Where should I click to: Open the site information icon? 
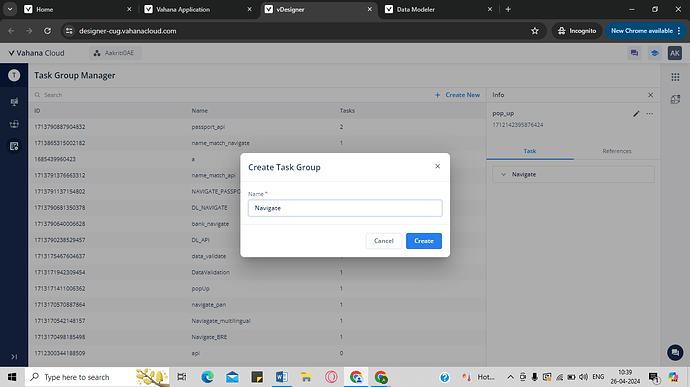coord(69,31)
